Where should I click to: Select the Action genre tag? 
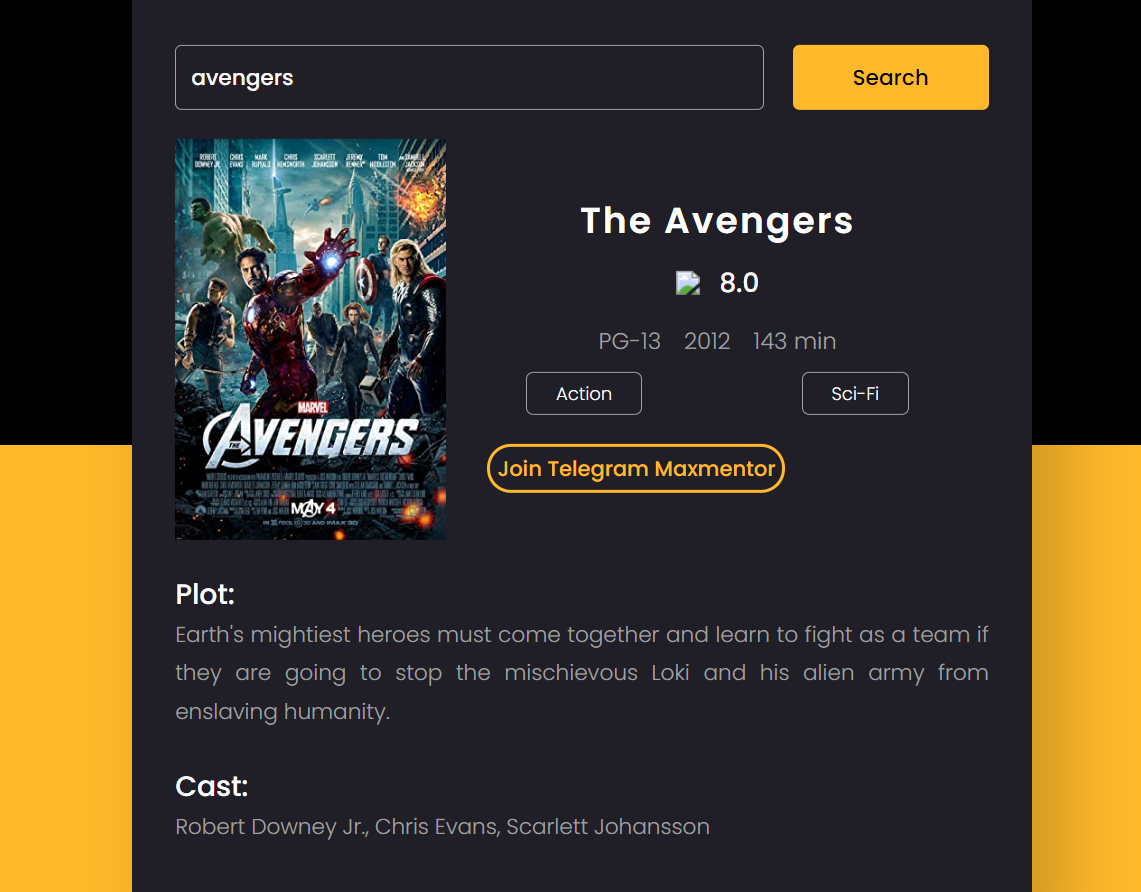pyautogui.click(x=583, y=393)
